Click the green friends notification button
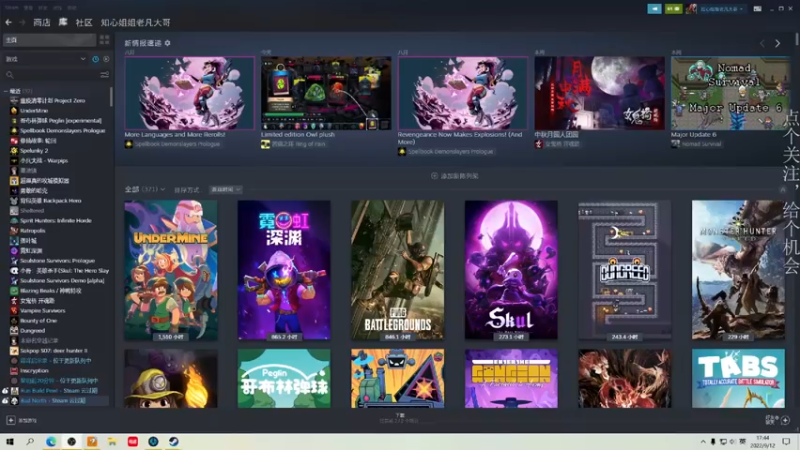800x450 pixels. click(x=673, y=9)
